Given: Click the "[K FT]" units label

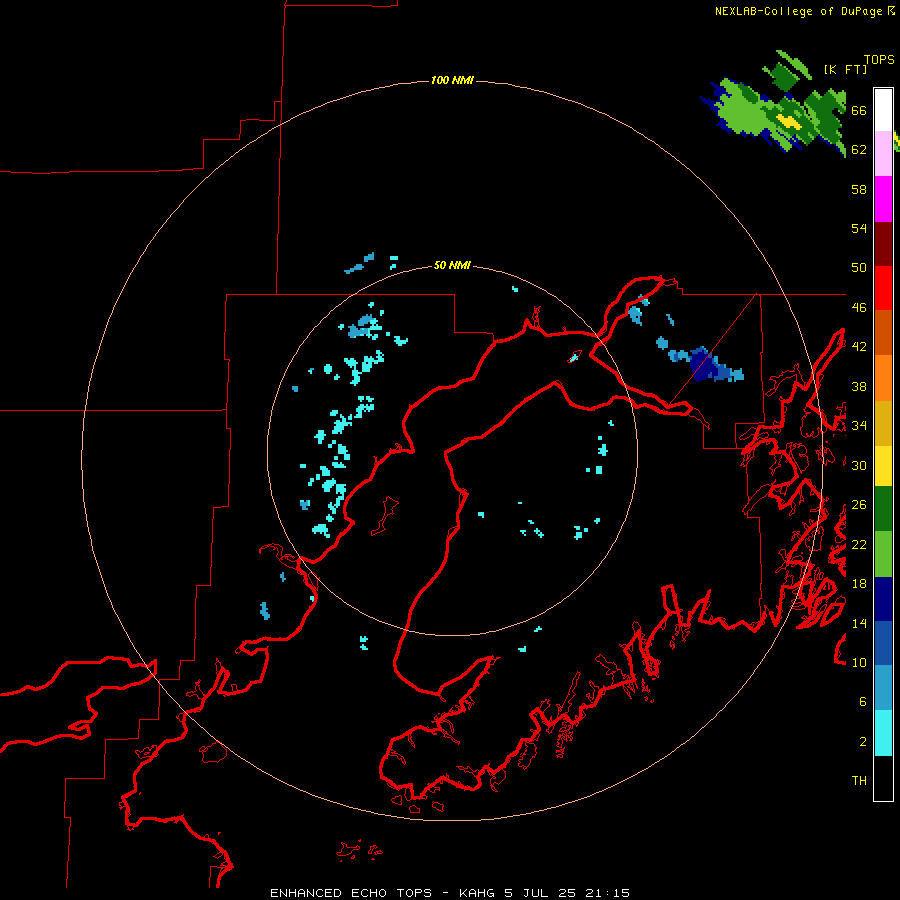Looking at the screenshot, I should [845, 69].
